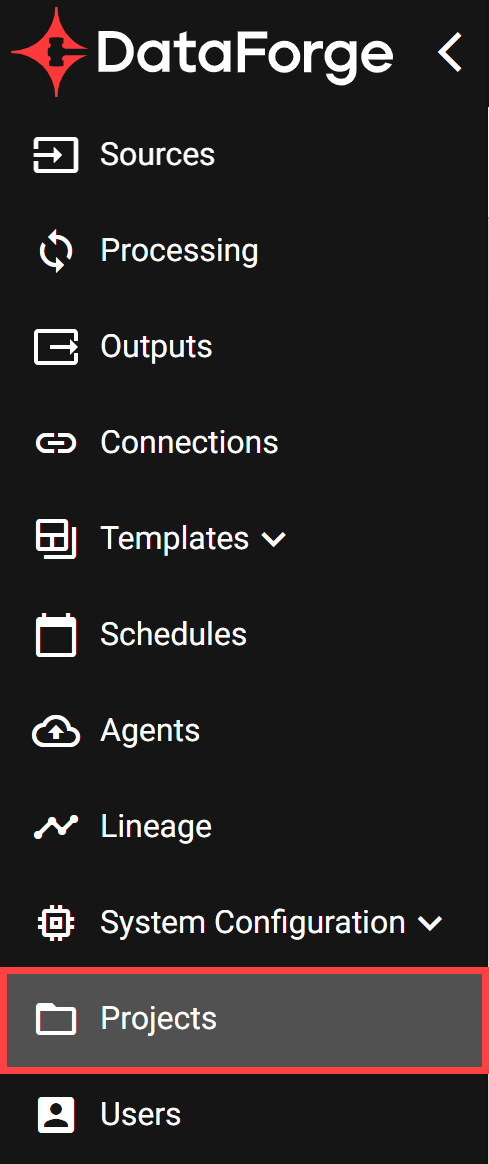
Task: Click the Templates layout icon
Action: 56,539
